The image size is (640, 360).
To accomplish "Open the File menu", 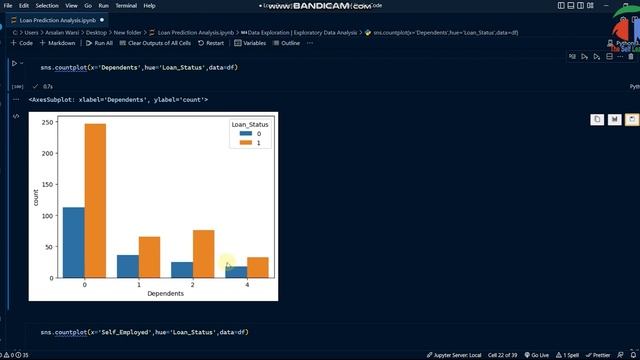I will tap(8, 6).
